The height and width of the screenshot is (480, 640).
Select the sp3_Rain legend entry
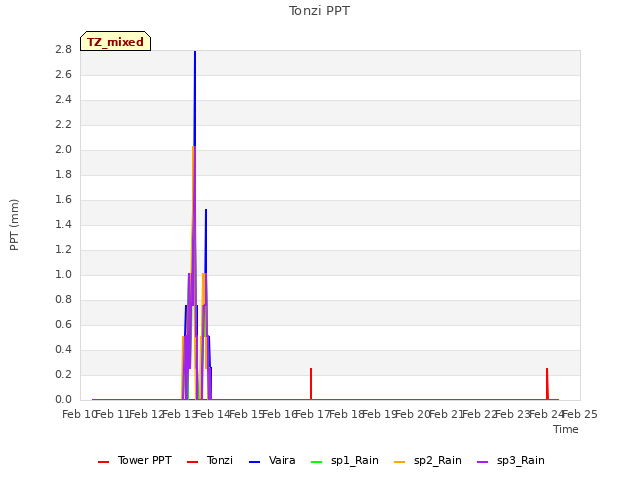[510, 460]
